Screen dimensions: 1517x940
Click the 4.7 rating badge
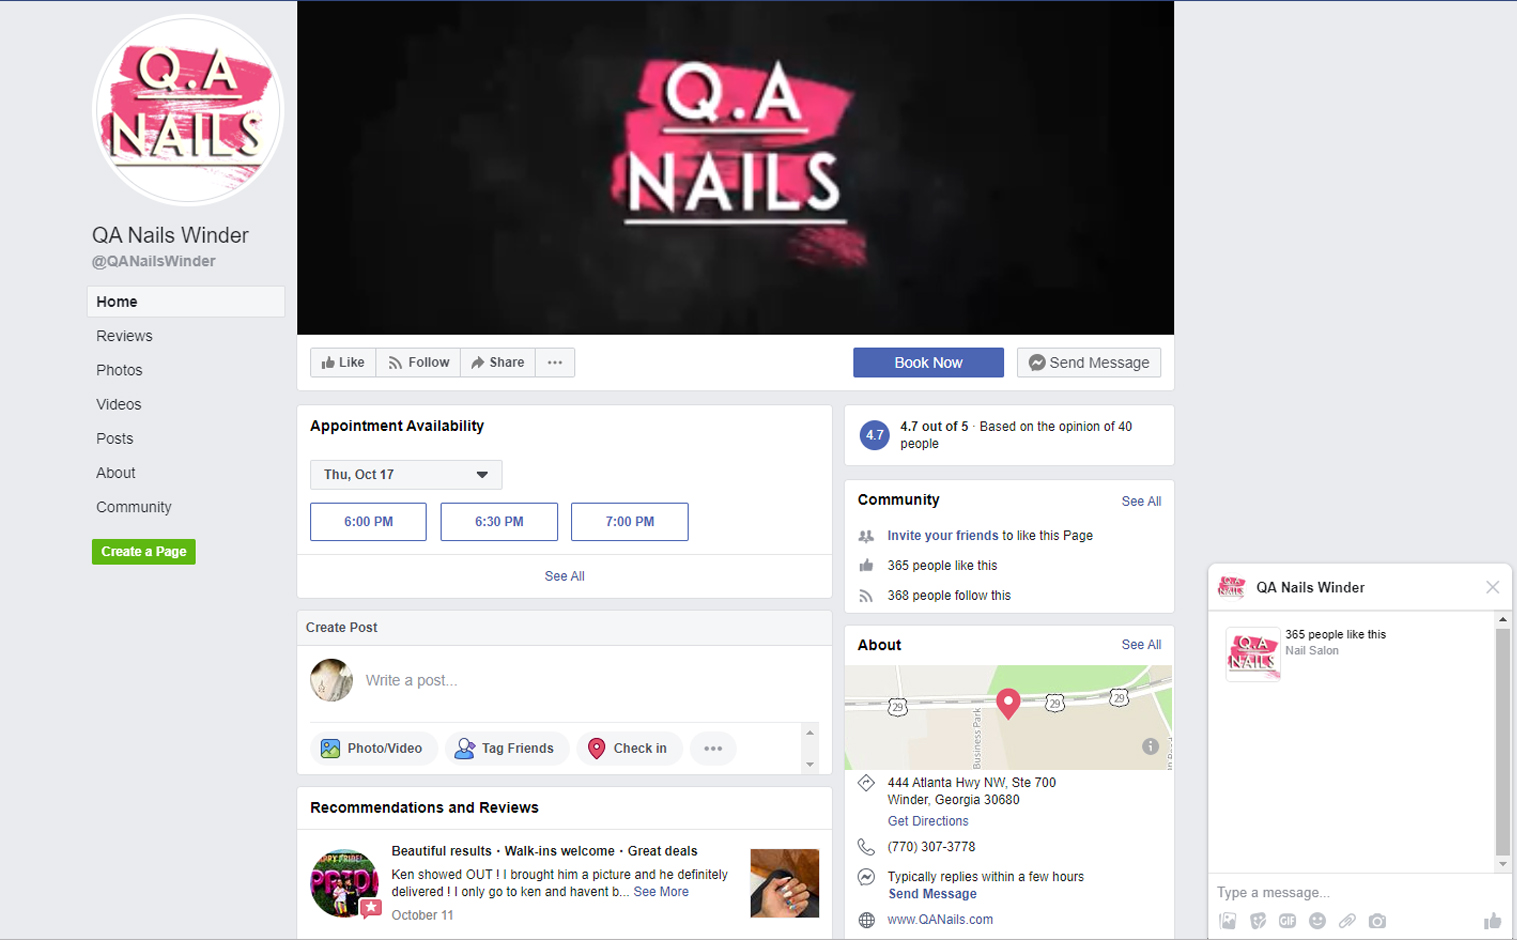coord(874,435)
